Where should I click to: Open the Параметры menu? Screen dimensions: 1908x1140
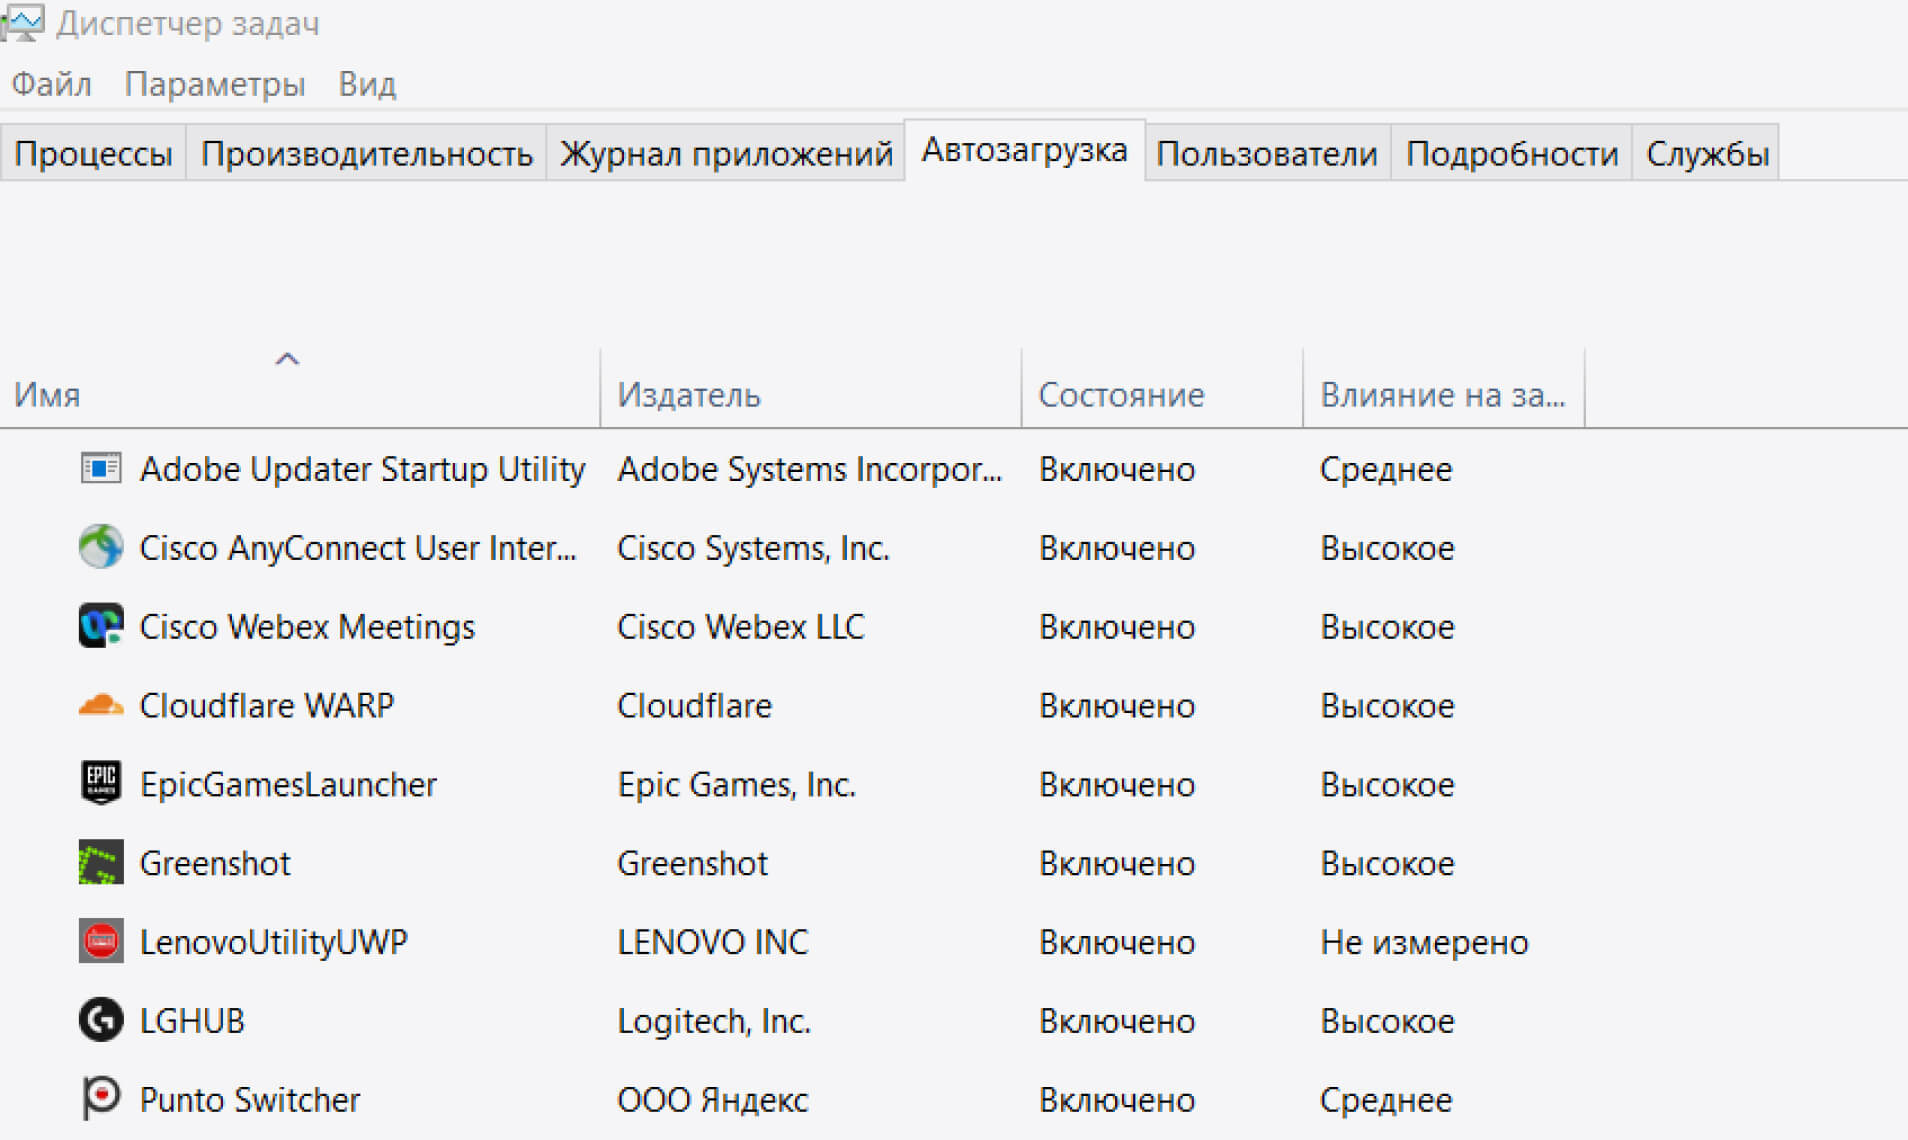tap(214, 84)
